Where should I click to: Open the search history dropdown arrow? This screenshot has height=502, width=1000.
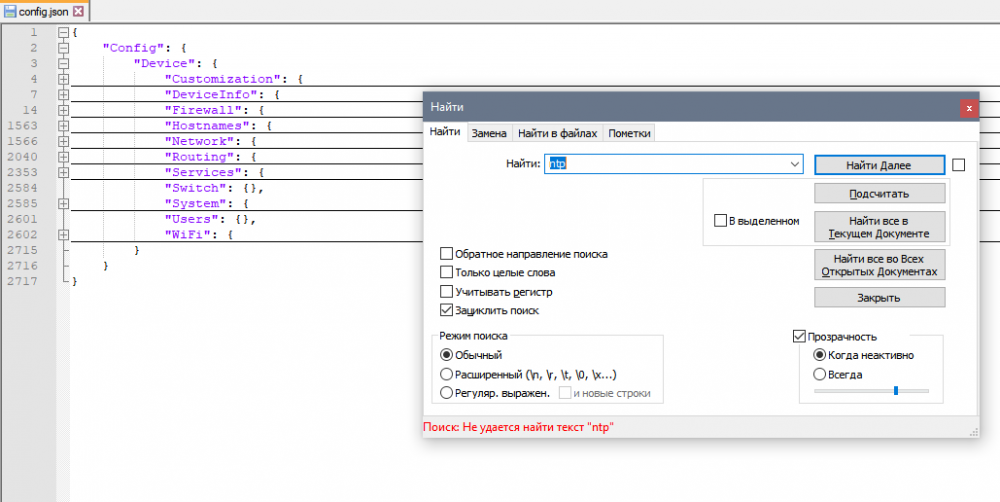pyautogui.click(x=795, y=164)
